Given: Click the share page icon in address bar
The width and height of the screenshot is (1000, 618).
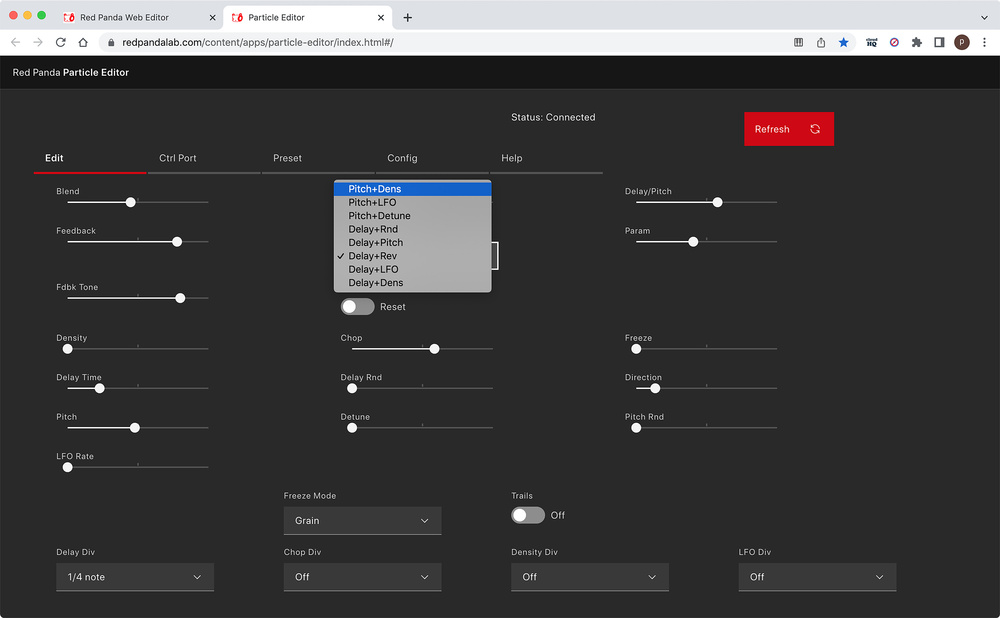Looking at the screenshot, I should (821, 42).
